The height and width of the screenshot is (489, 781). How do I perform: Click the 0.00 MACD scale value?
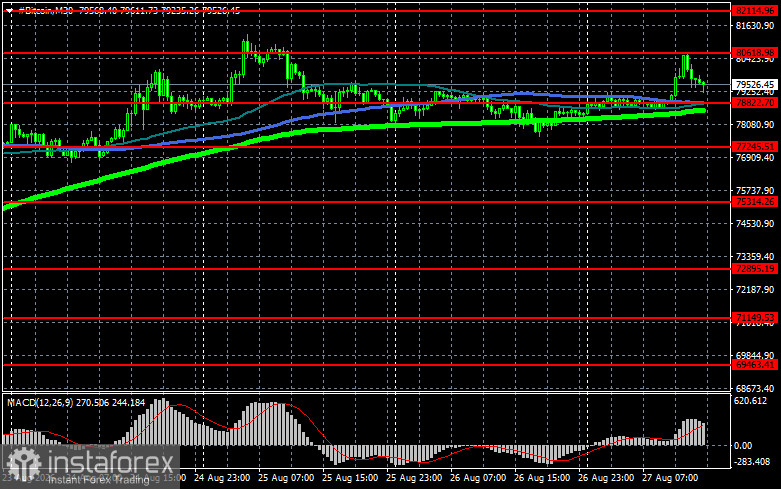[743, 446]
